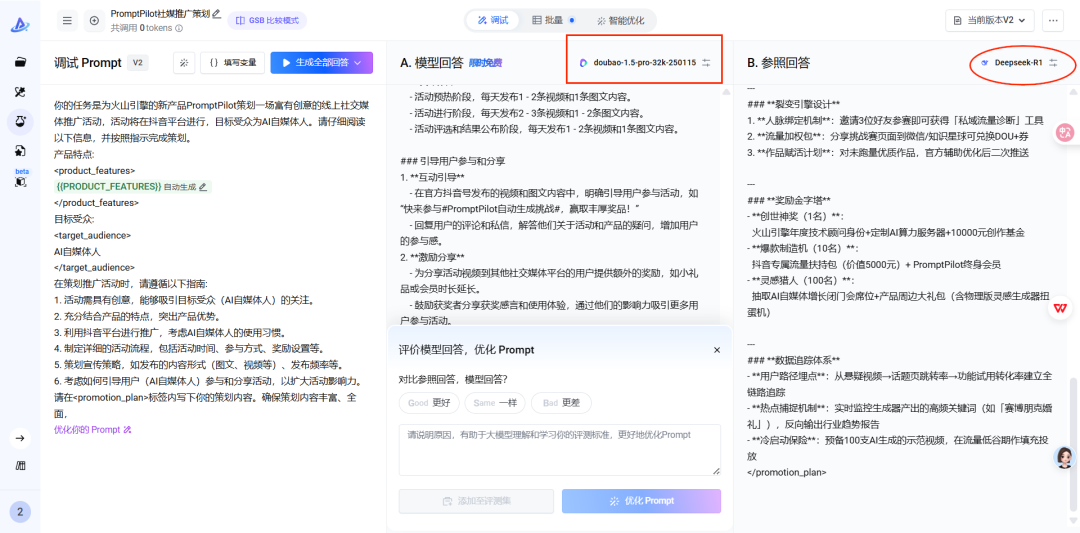The image size is (1080, 533).
Task: Click the 自动生成 link
Action: click(180, 187)
